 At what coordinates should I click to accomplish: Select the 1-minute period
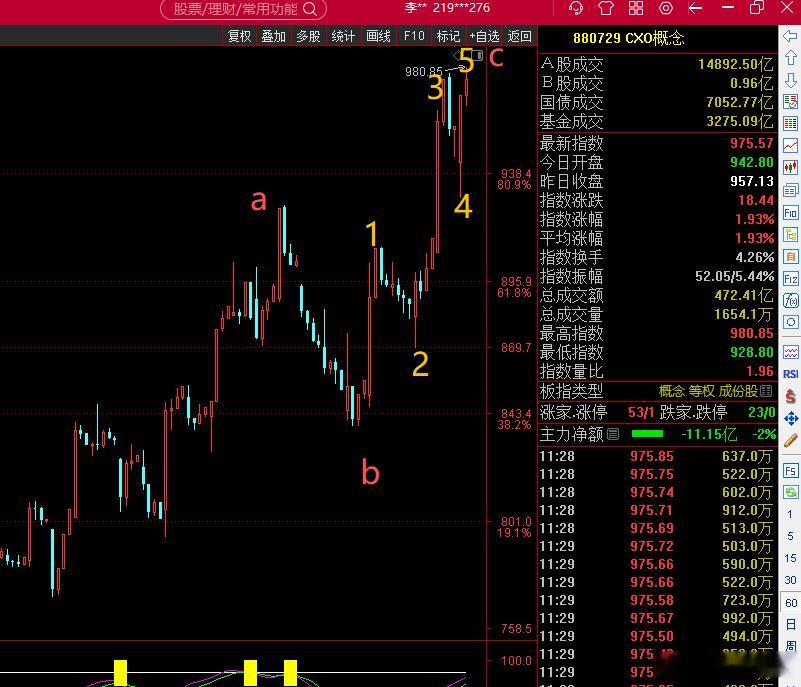790,514
